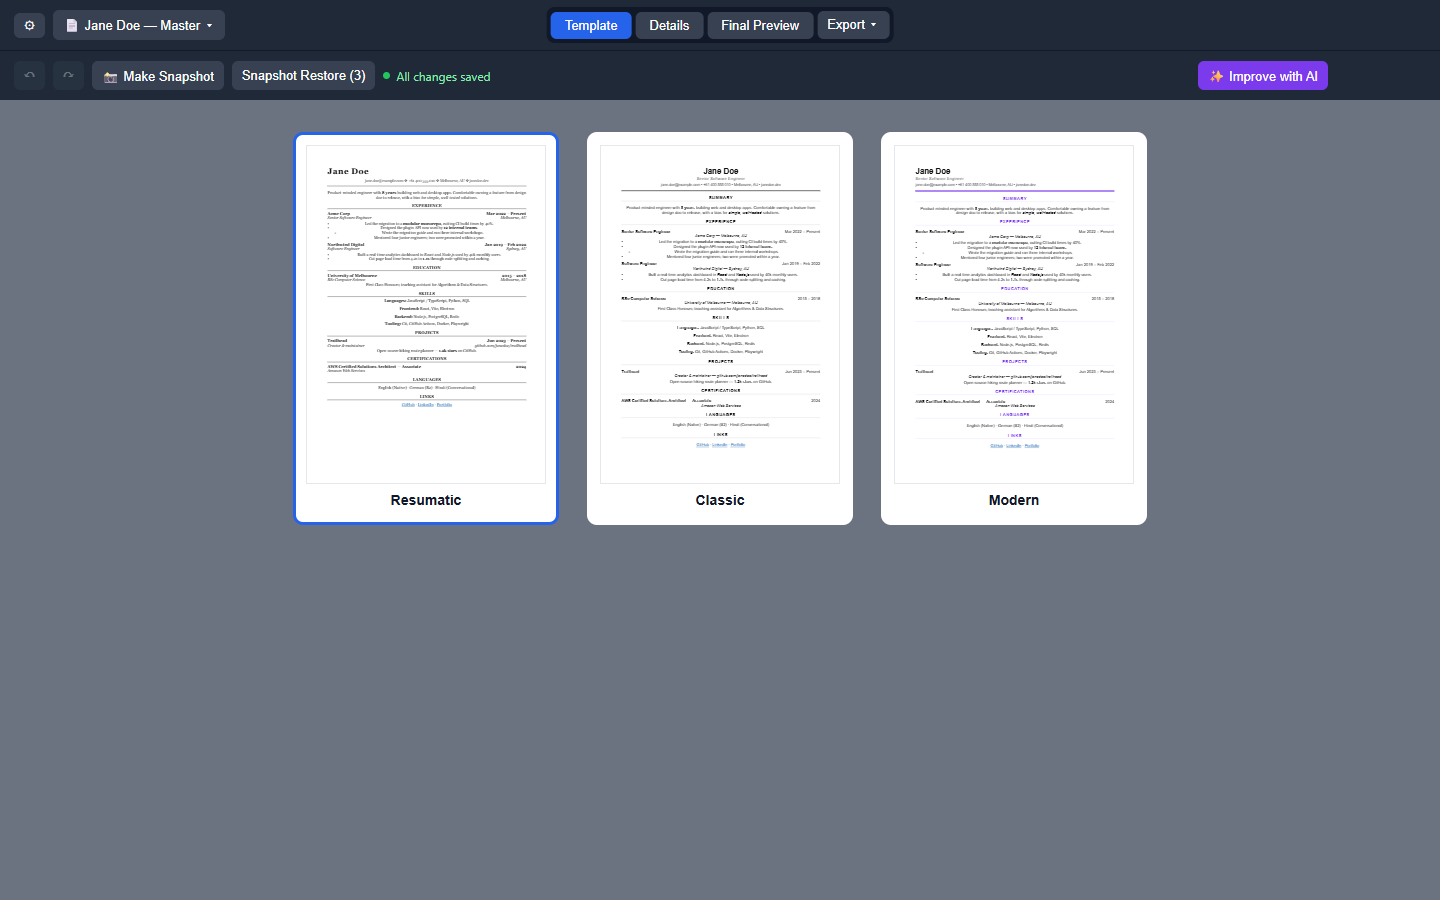
Task: Select the Resumatic template thumbnail
Action: [426, 315]
